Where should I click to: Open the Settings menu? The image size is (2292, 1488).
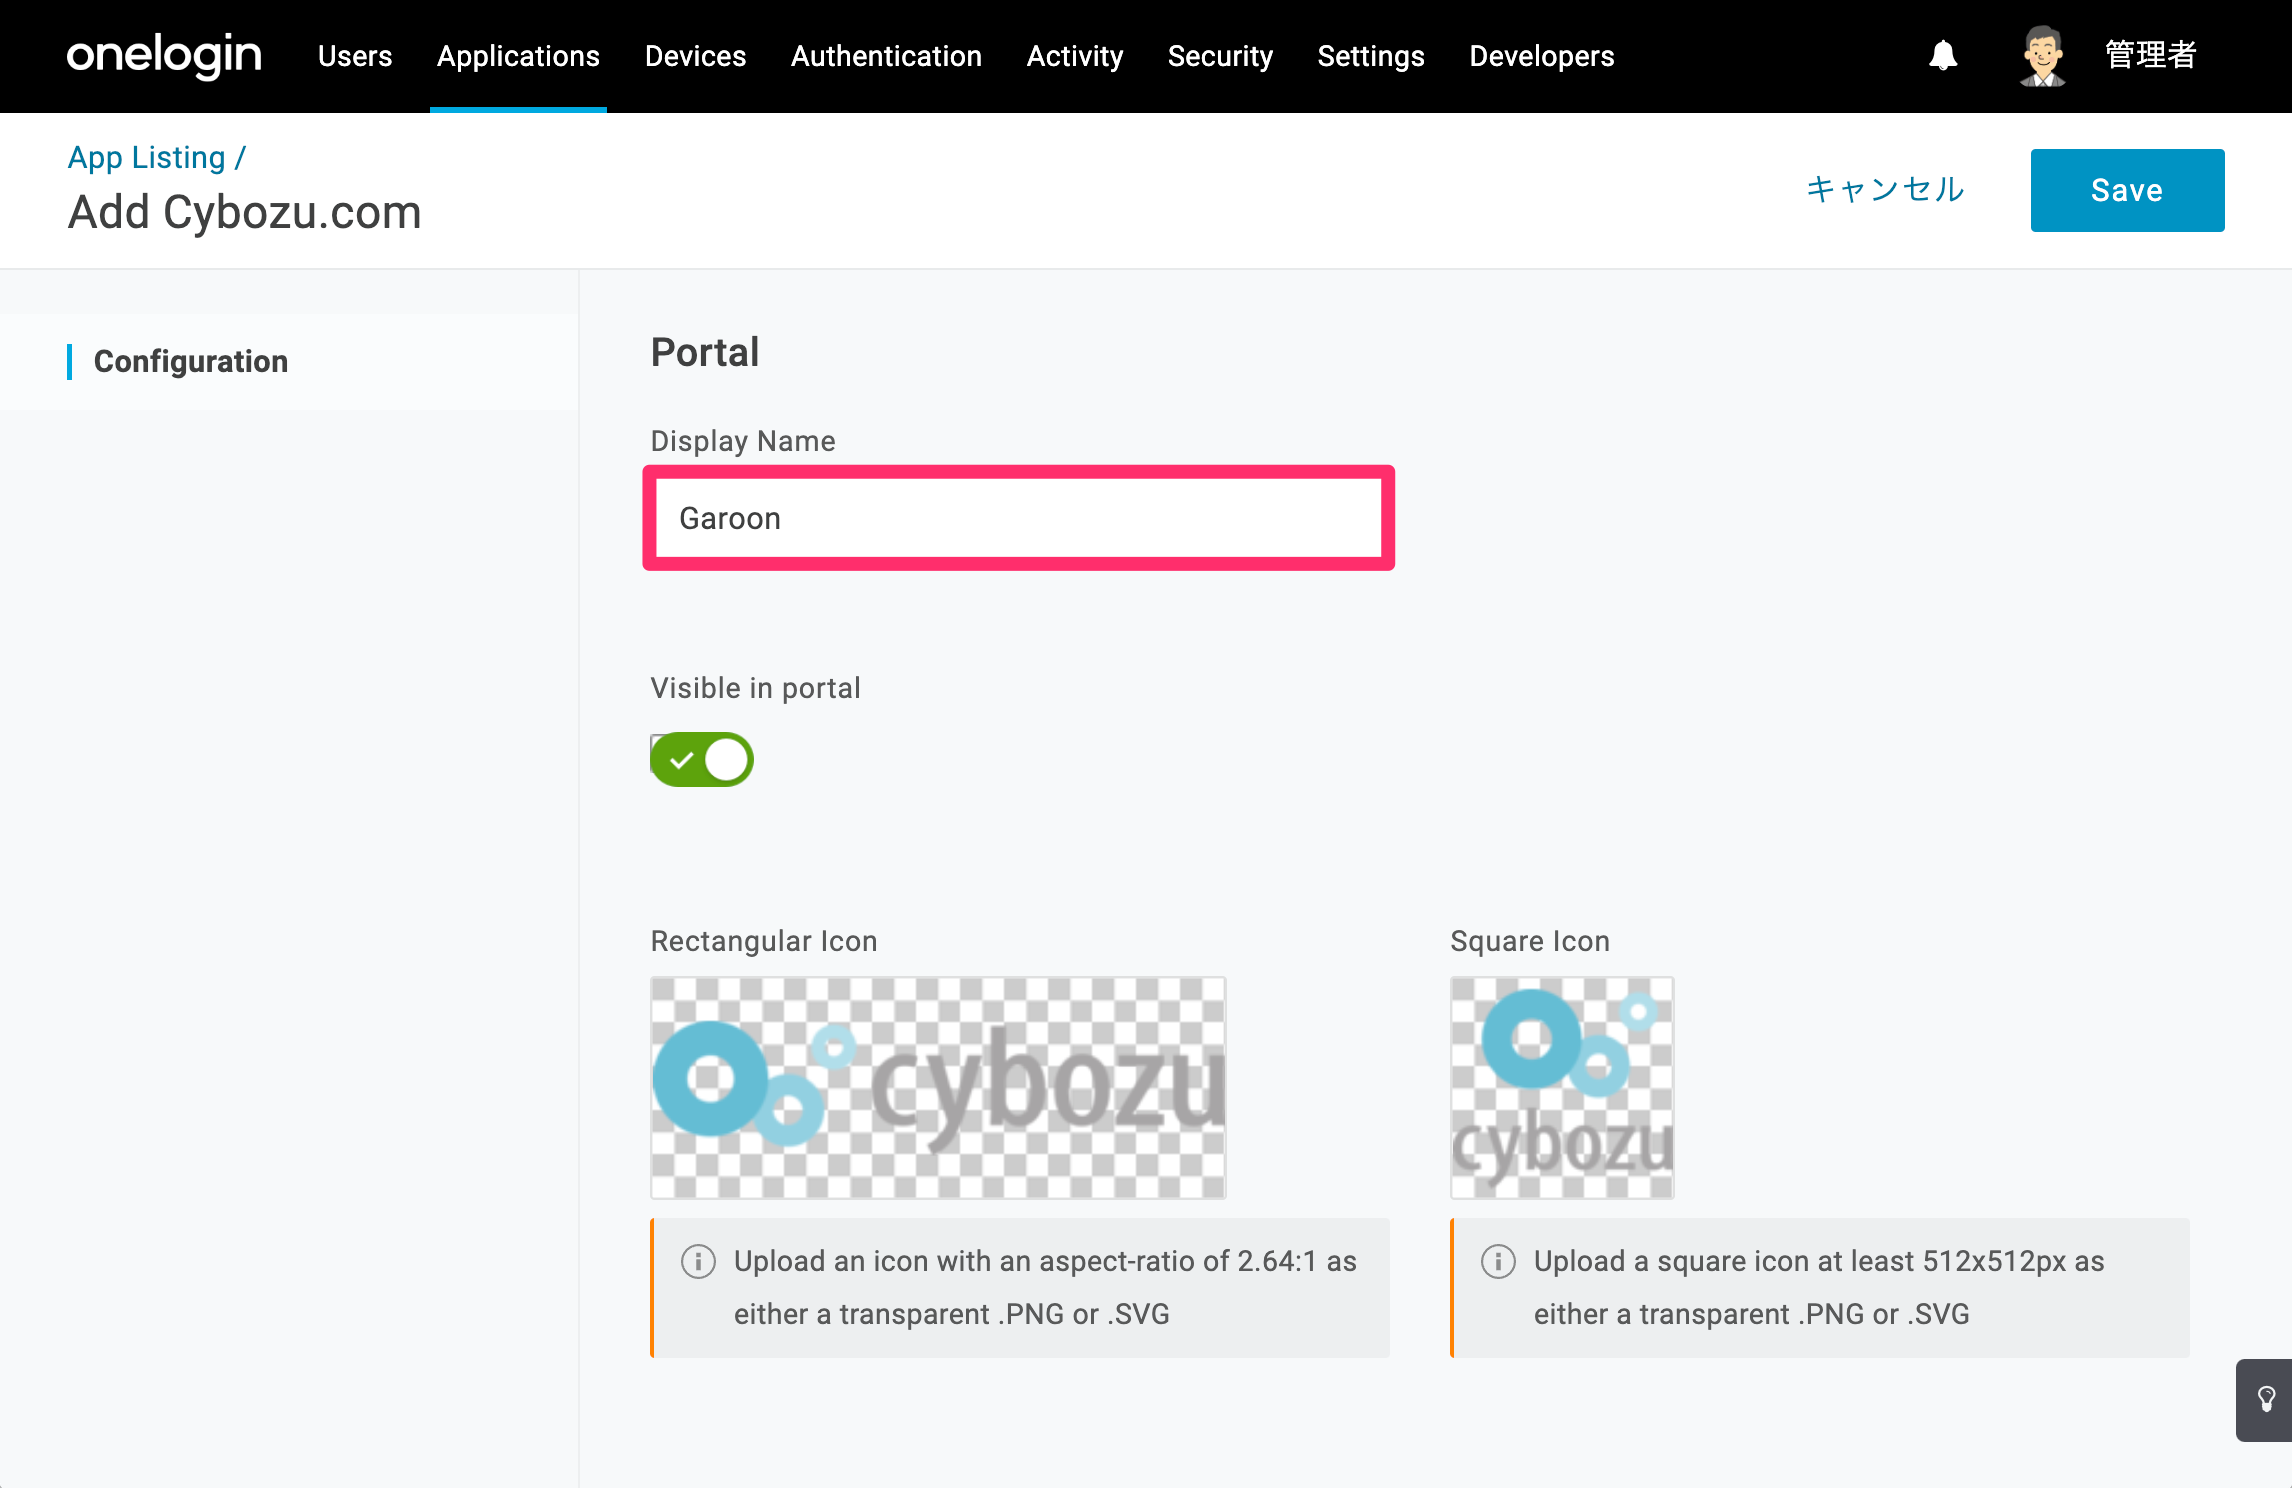[x=1371, y=56]
